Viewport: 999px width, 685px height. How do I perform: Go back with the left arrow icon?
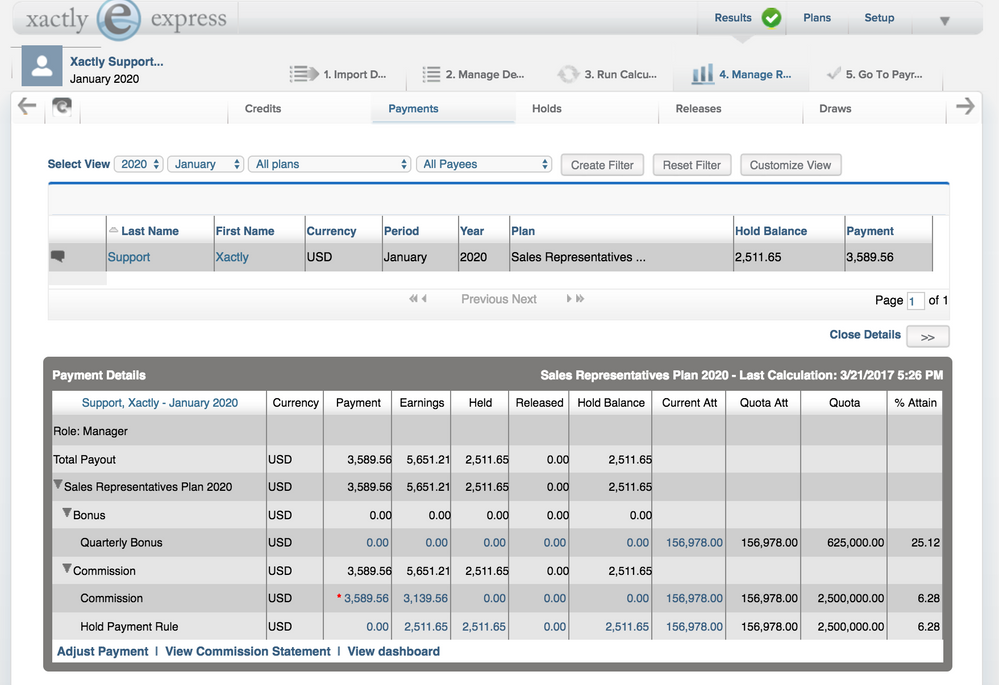[x=27, y=106]
